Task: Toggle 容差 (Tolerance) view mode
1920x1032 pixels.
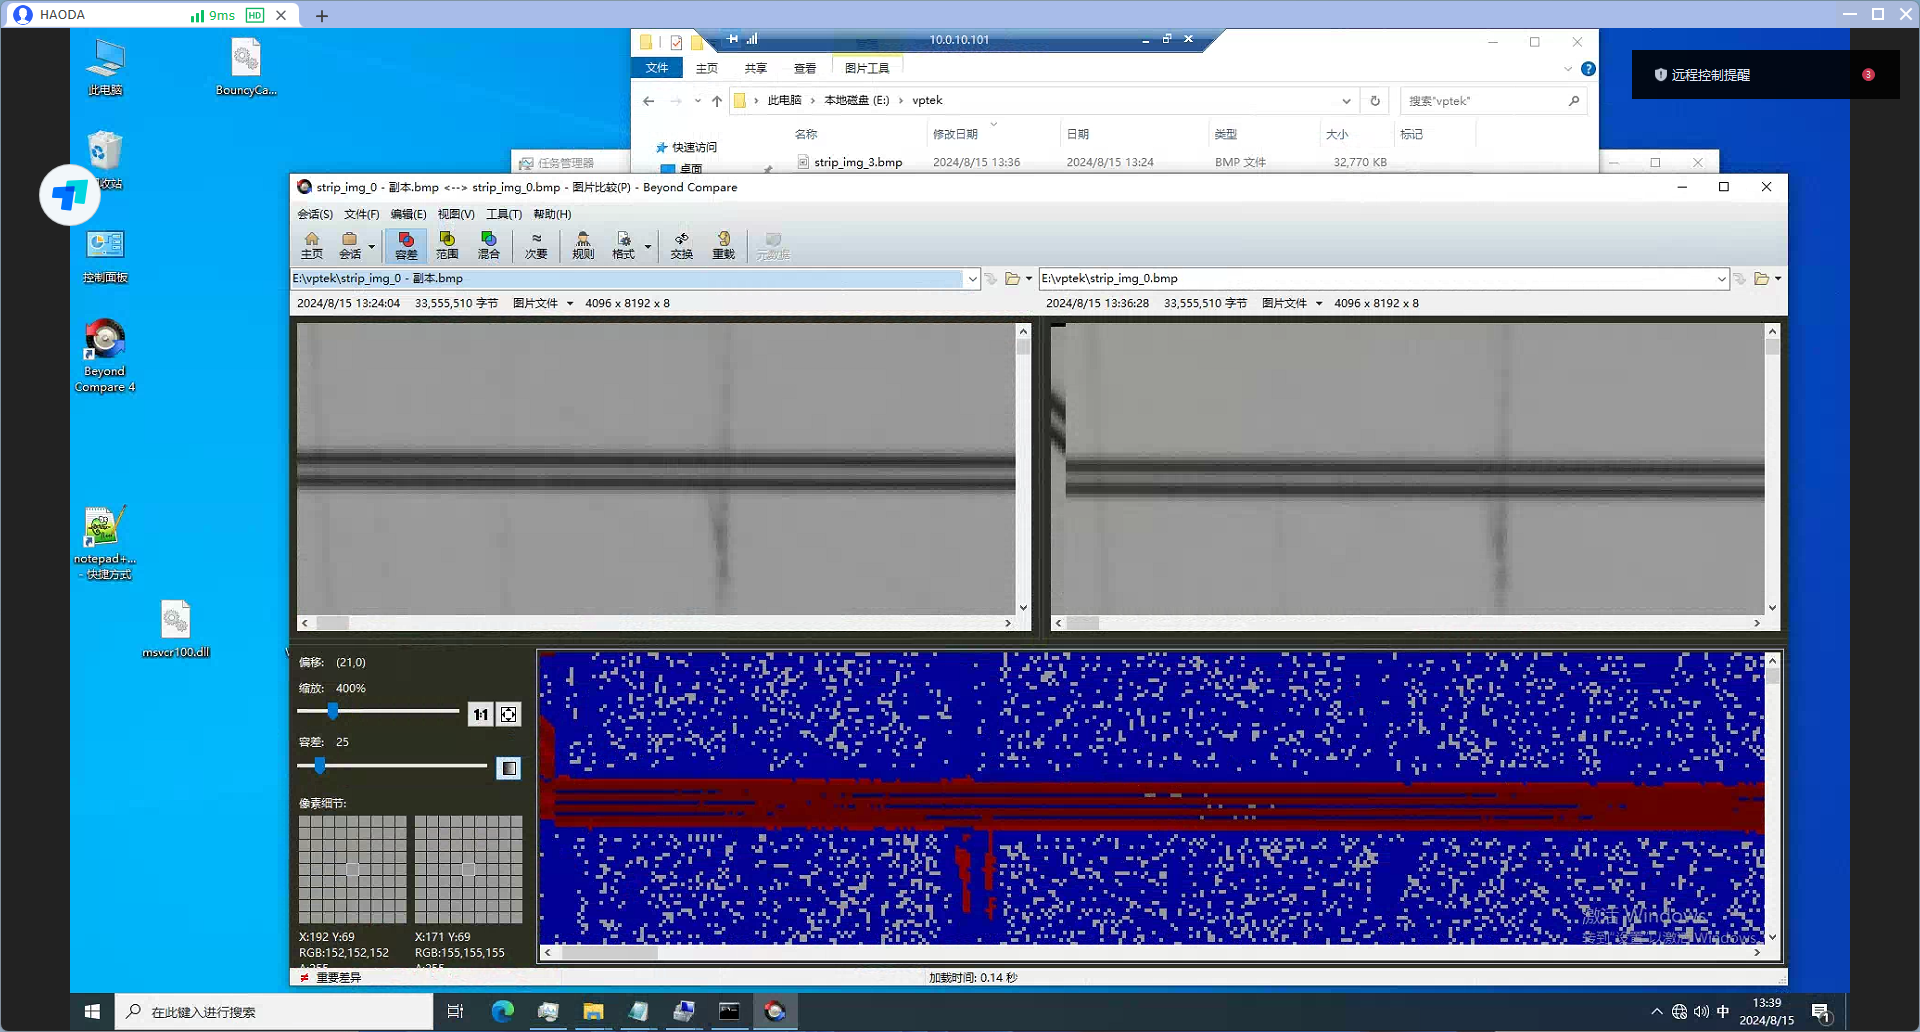Action: [x=406, y=245]
